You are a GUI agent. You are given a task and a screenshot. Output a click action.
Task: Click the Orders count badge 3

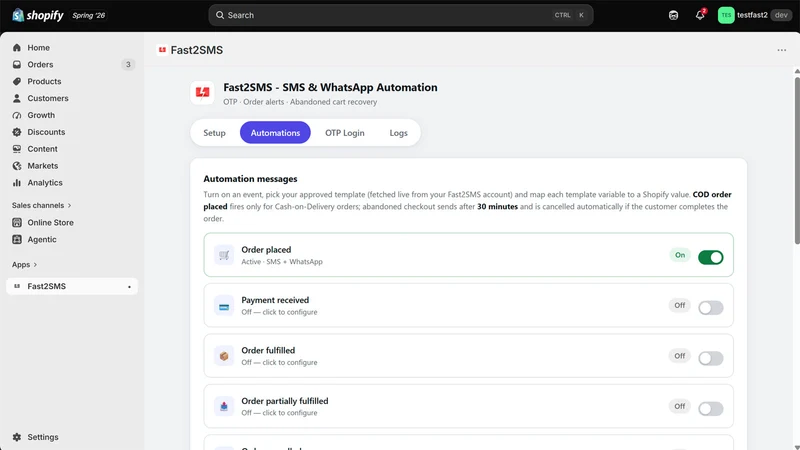pyautogui.click(x=128, y=64)
